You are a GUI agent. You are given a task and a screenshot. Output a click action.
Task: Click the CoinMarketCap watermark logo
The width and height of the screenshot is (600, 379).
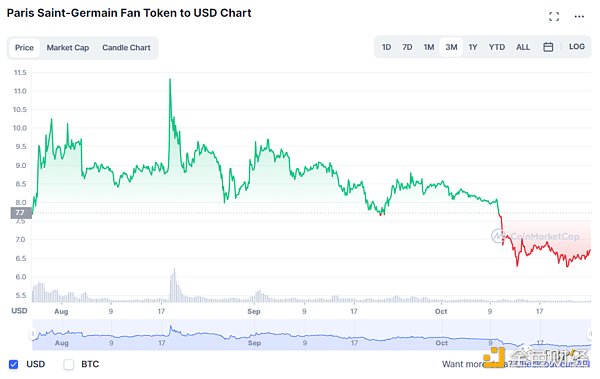[x=535, y=236]
